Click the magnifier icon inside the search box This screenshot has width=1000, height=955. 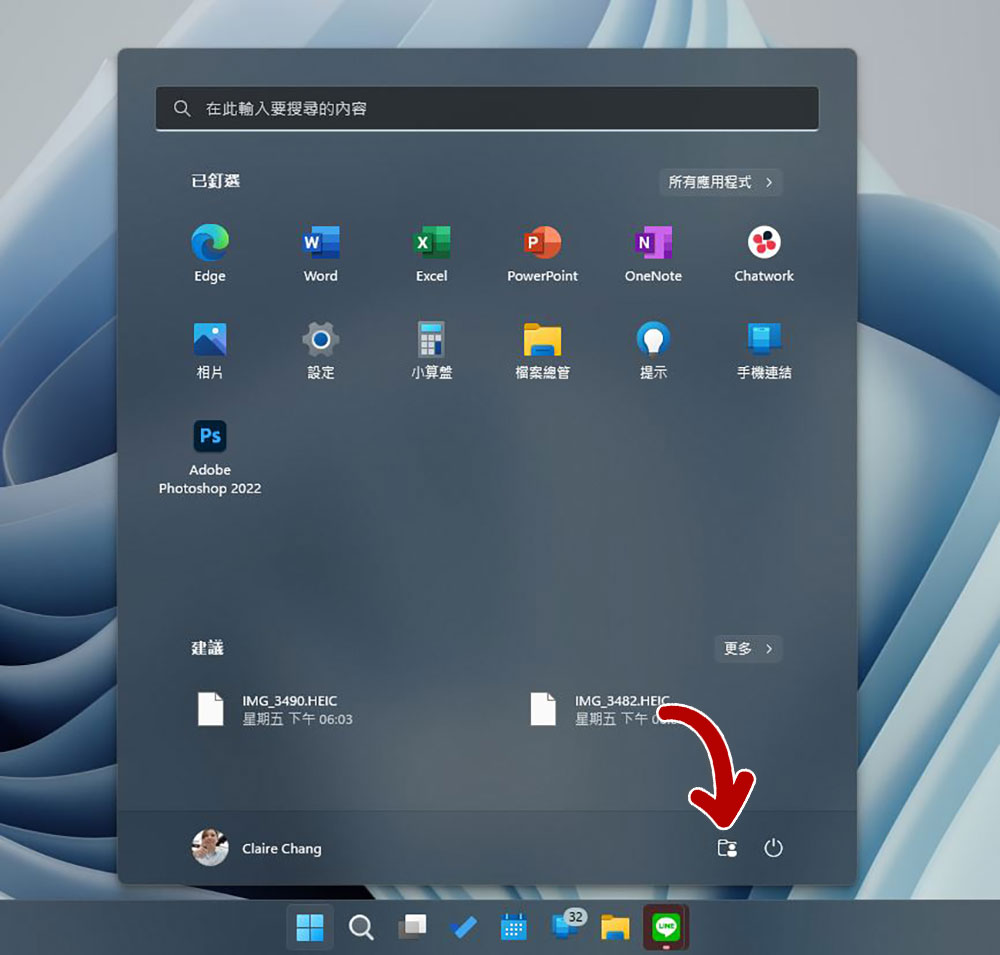pos(182,108)
